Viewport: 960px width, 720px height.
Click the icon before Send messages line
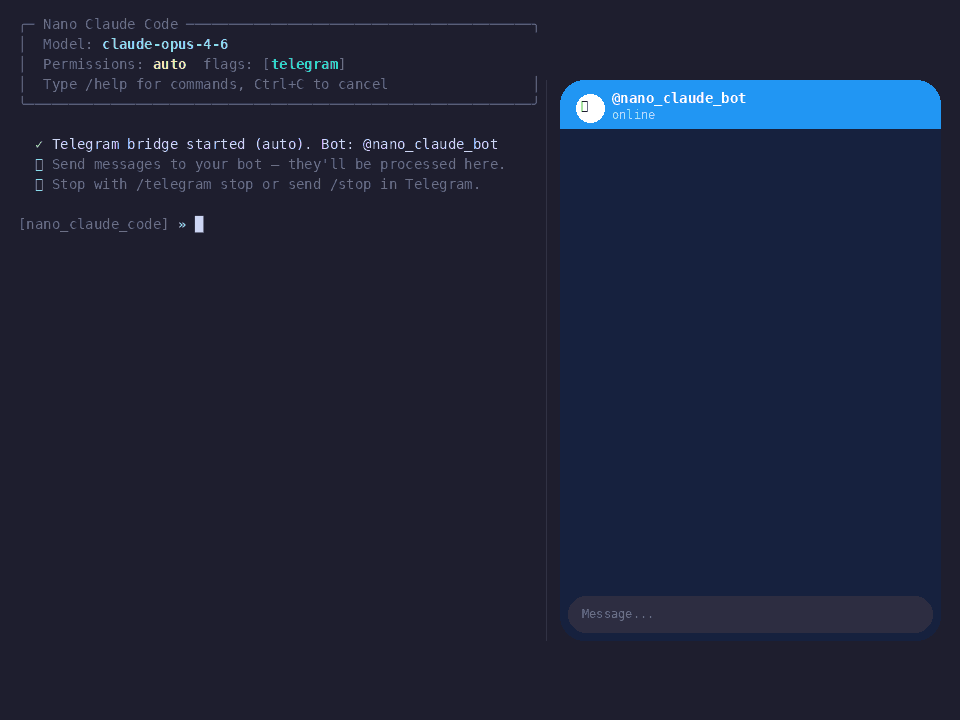39,165
